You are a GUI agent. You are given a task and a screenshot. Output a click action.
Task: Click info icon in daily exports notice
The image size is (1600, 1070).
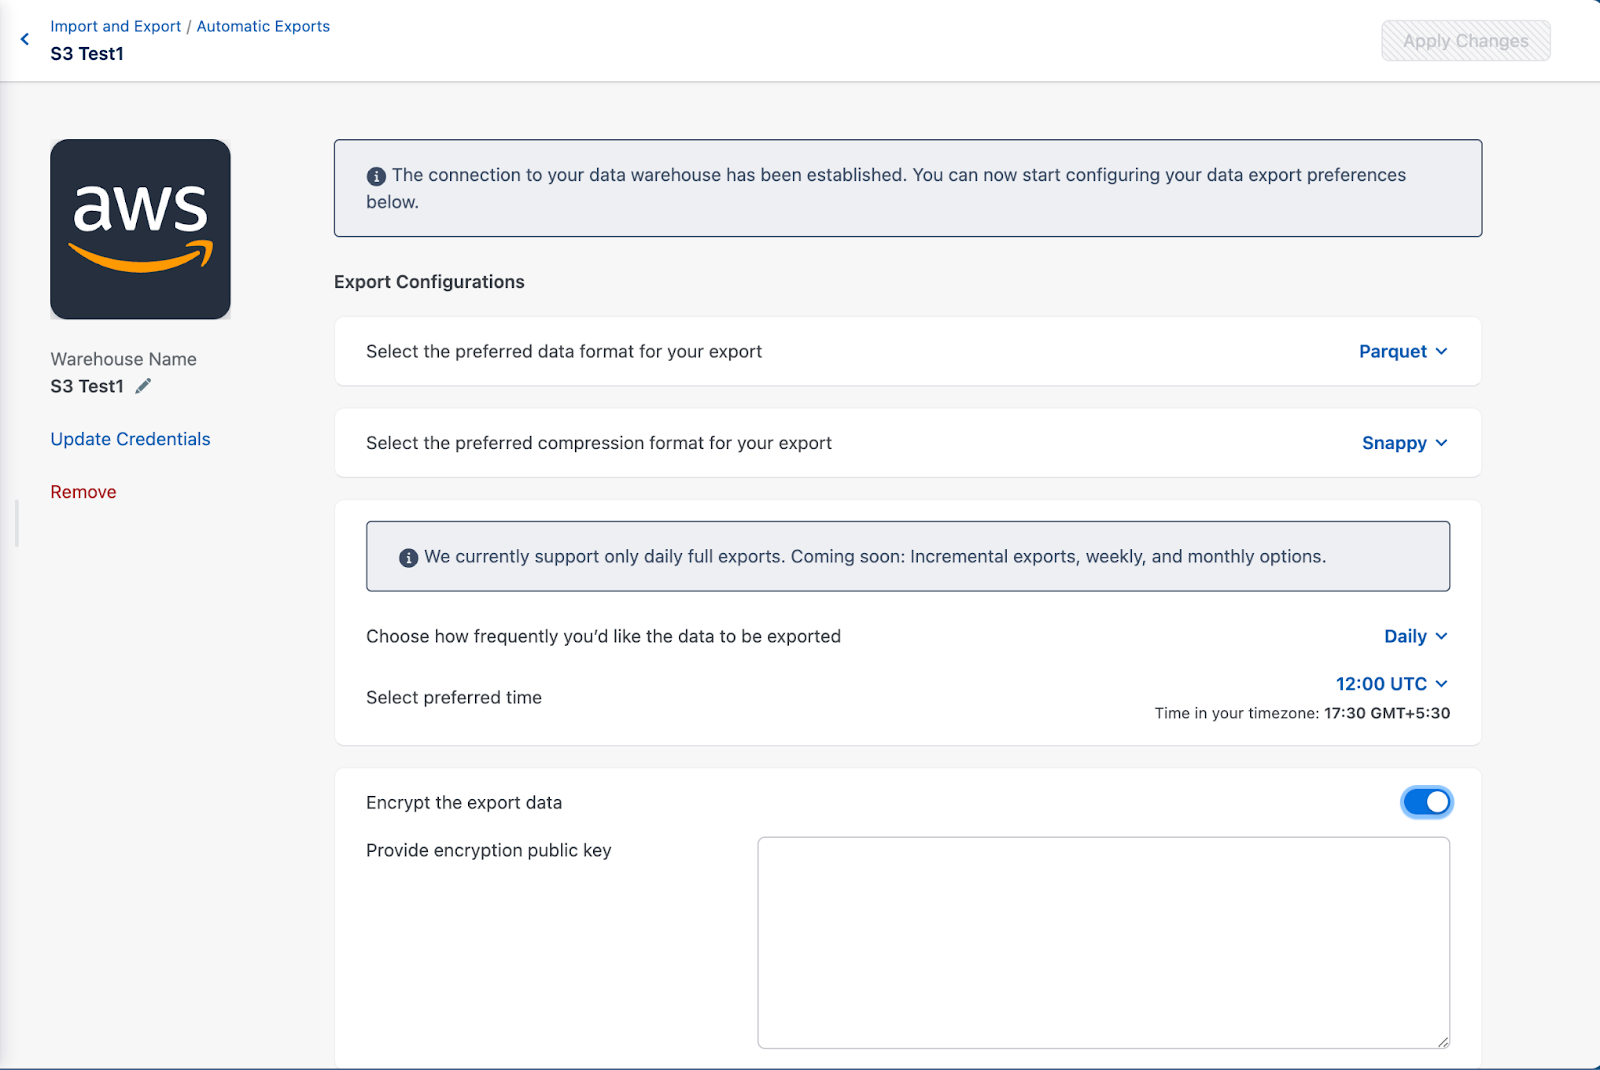pos(408,558)
